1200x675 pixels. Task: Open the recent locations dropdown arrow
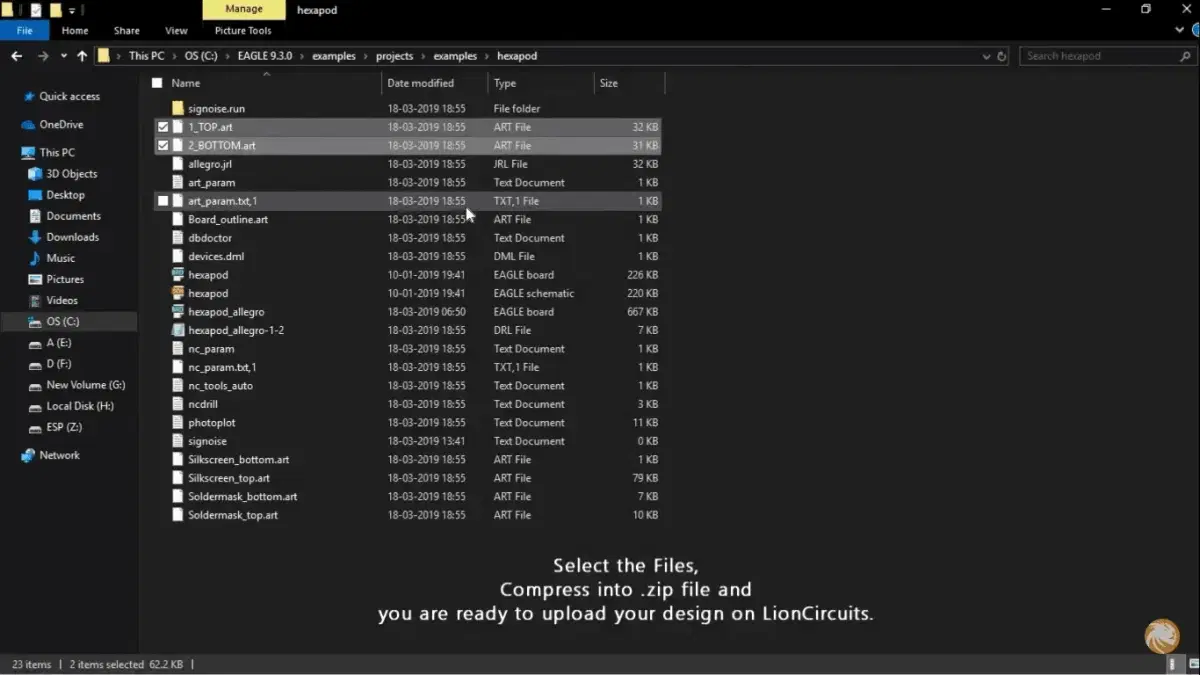[63, 56]
